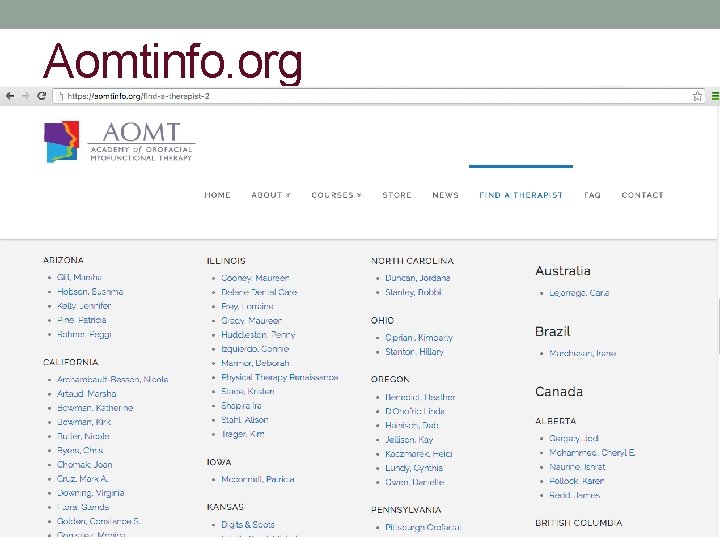
Task: Open Cipriani, Kimberly link
Action: coord(419,338)
